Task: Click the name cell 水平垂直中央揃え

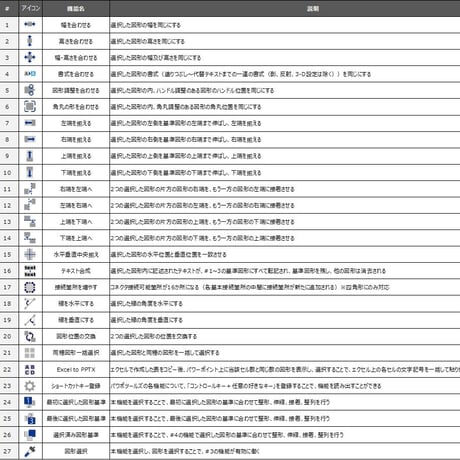Action: (76, 255)
